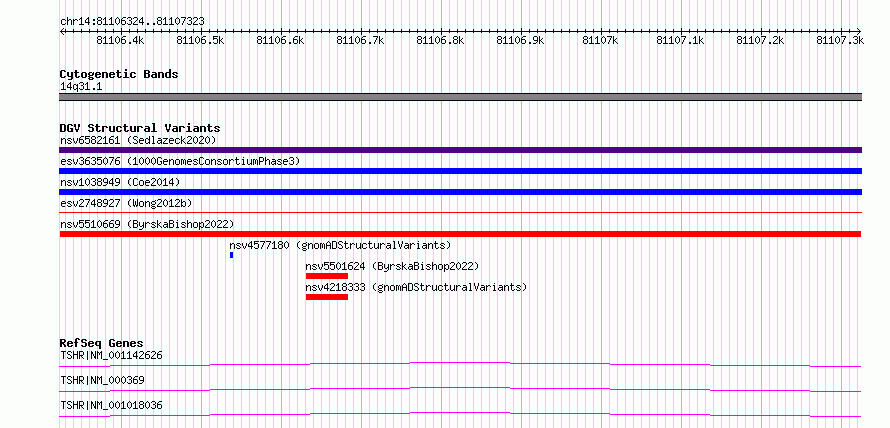Screen dimensions: 890x428
Task: Select the gray 14q31.1 cytogenetic band bar
Action: [460, 97]
